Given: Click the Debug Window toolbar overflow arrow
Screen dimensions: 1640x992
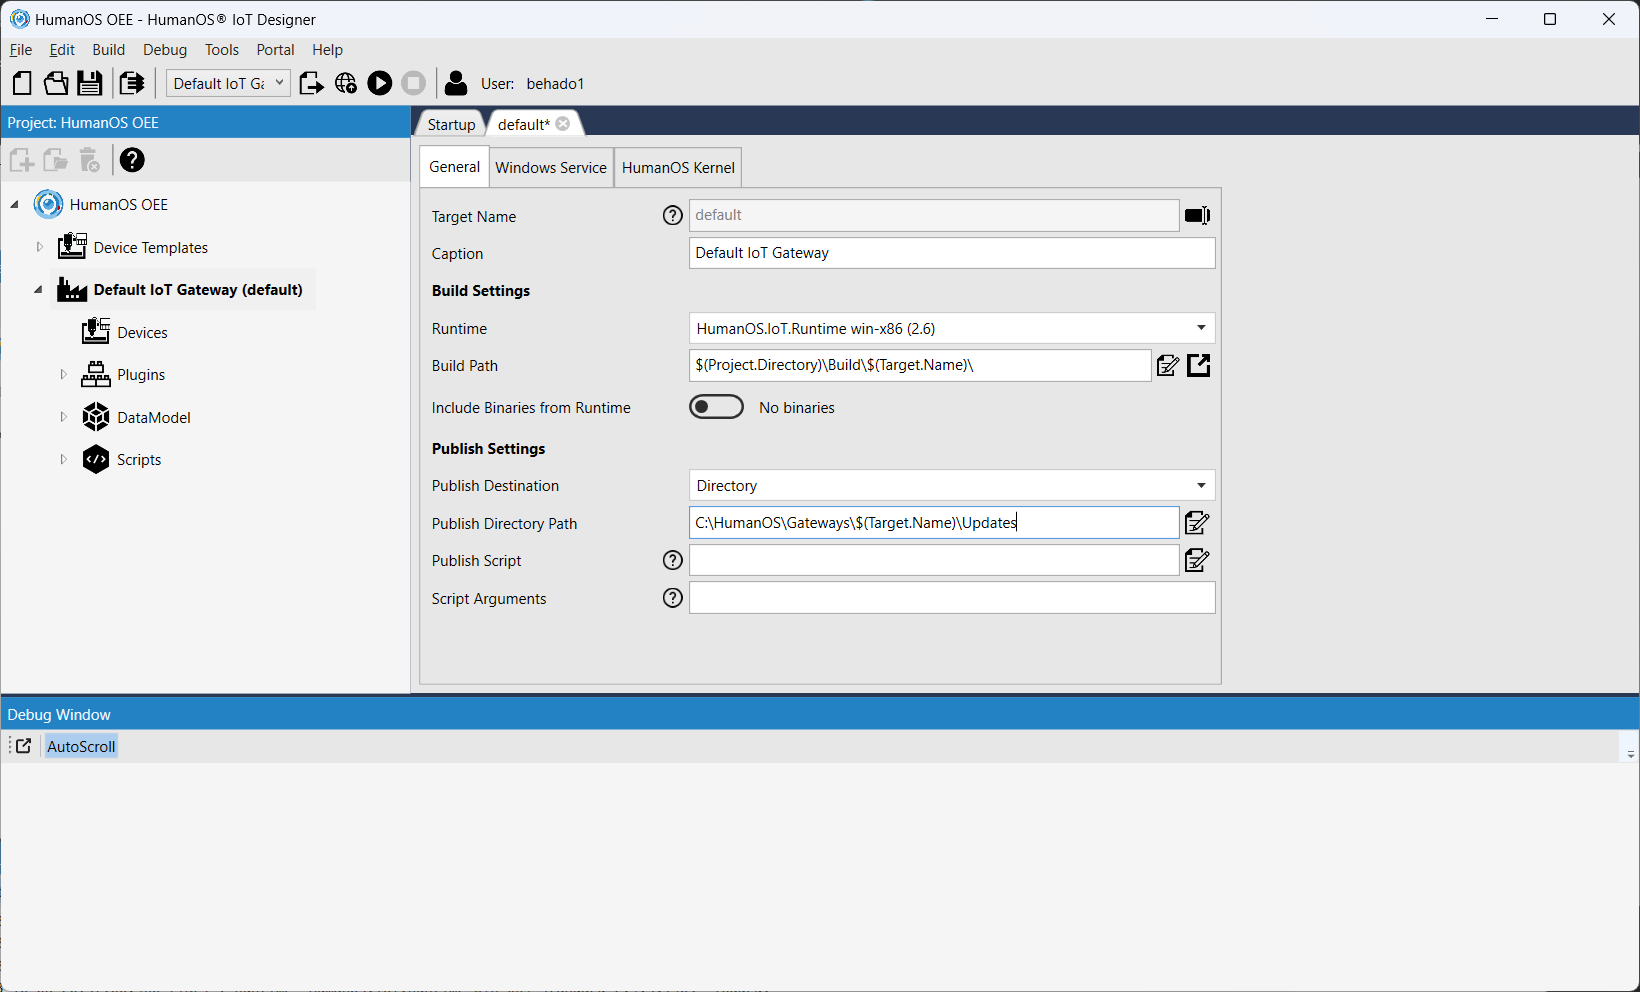Looking at the screenshot, I should pyautogui.click(x=1630, y=752).
